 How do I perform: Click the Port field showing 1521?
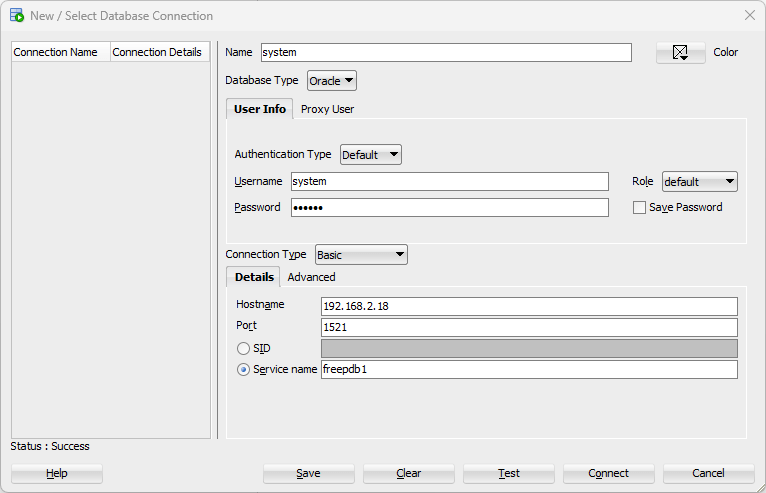530,327
